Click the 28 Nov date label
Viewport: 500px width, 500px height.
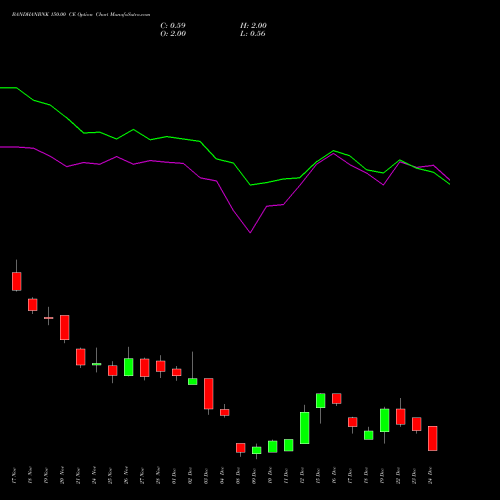point(158,476)
